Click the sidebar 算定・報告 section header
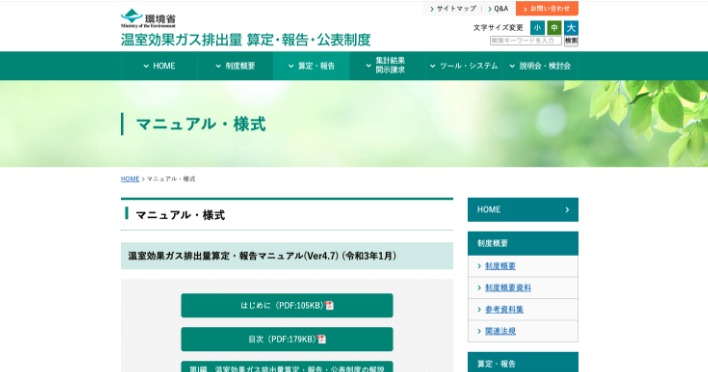 click(523, 363)
